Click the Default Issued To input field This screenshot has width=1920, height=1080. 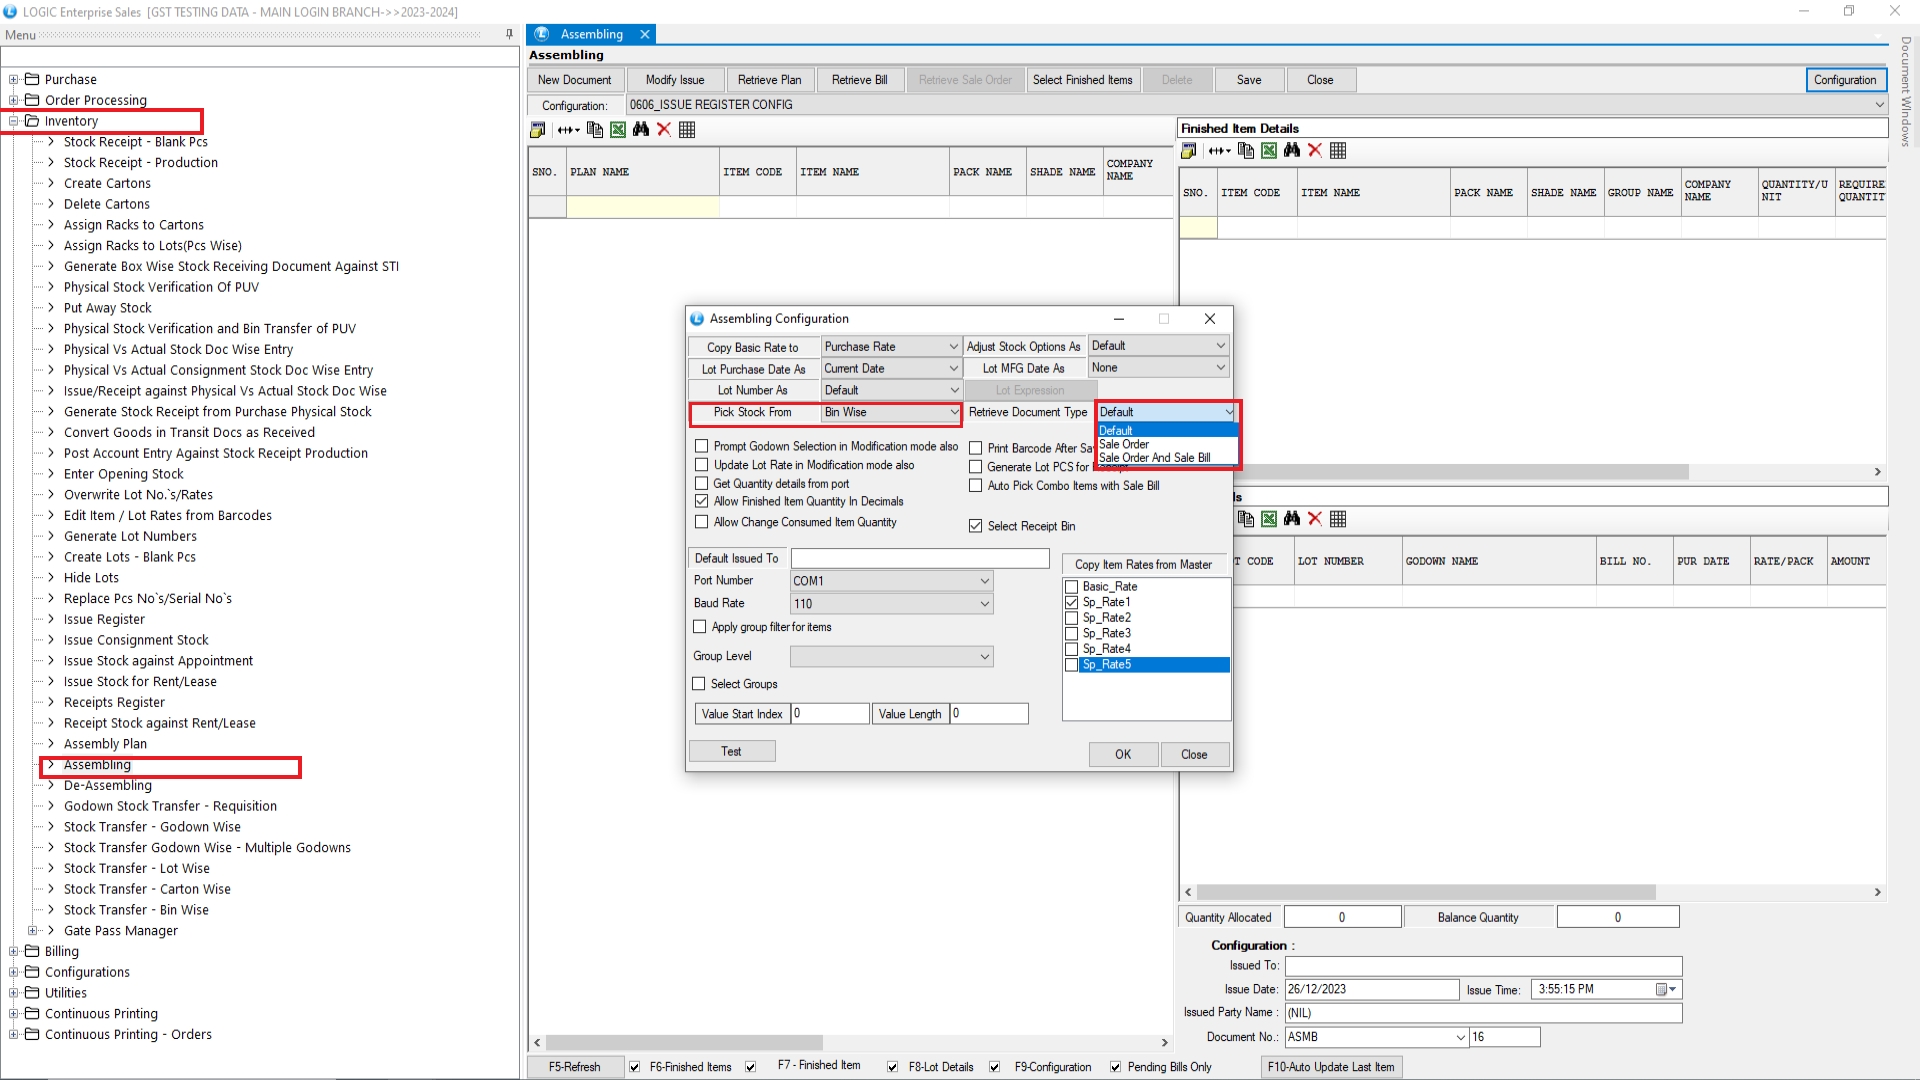click(919, 559)
